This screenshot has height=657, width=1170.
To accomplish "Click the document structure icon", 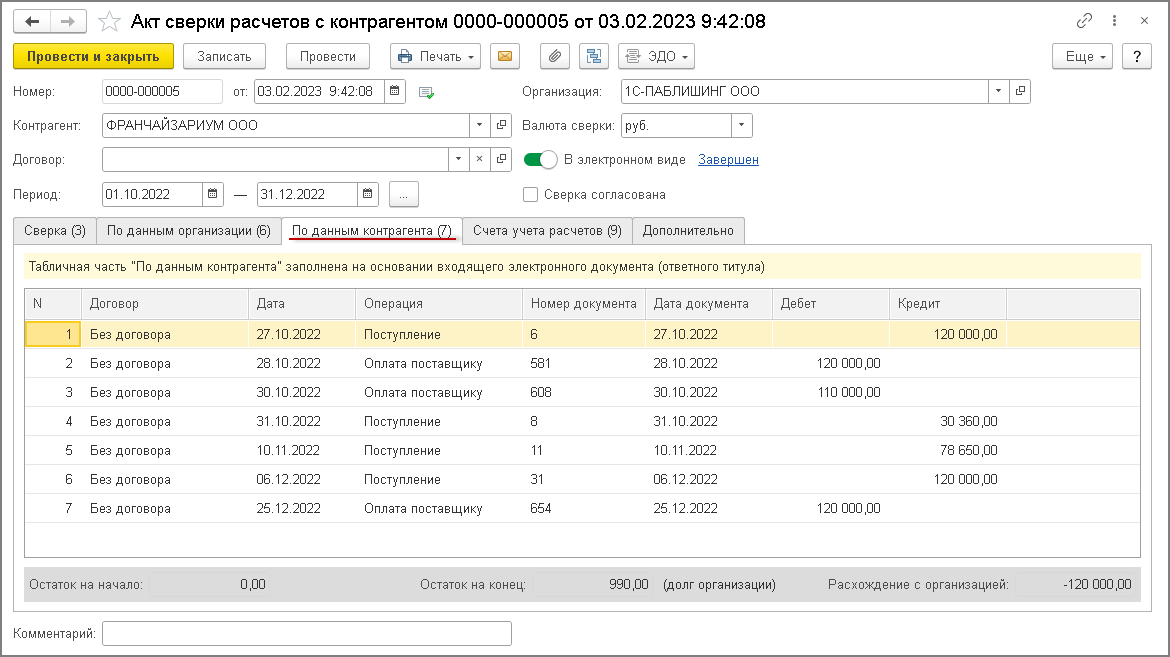I will coord(594,57).
